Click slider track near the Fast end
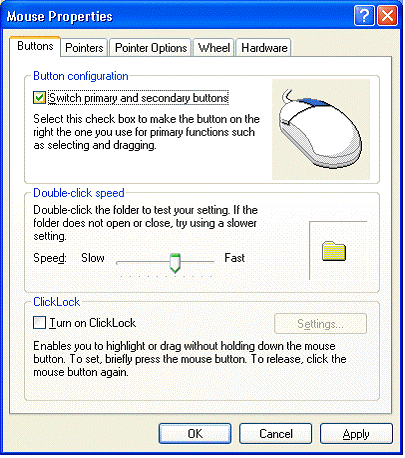Screen dimensions: 405x458 207,262
